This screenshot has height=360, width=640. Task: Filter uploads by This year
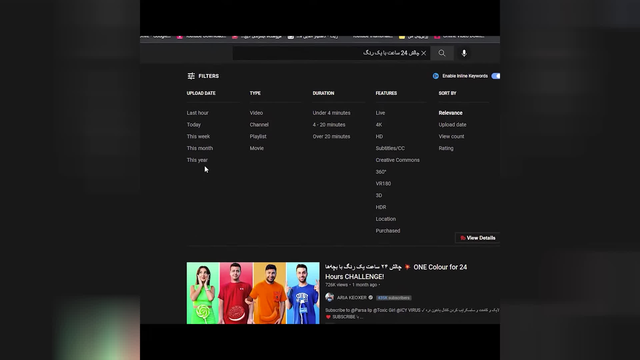click(197, 160)
